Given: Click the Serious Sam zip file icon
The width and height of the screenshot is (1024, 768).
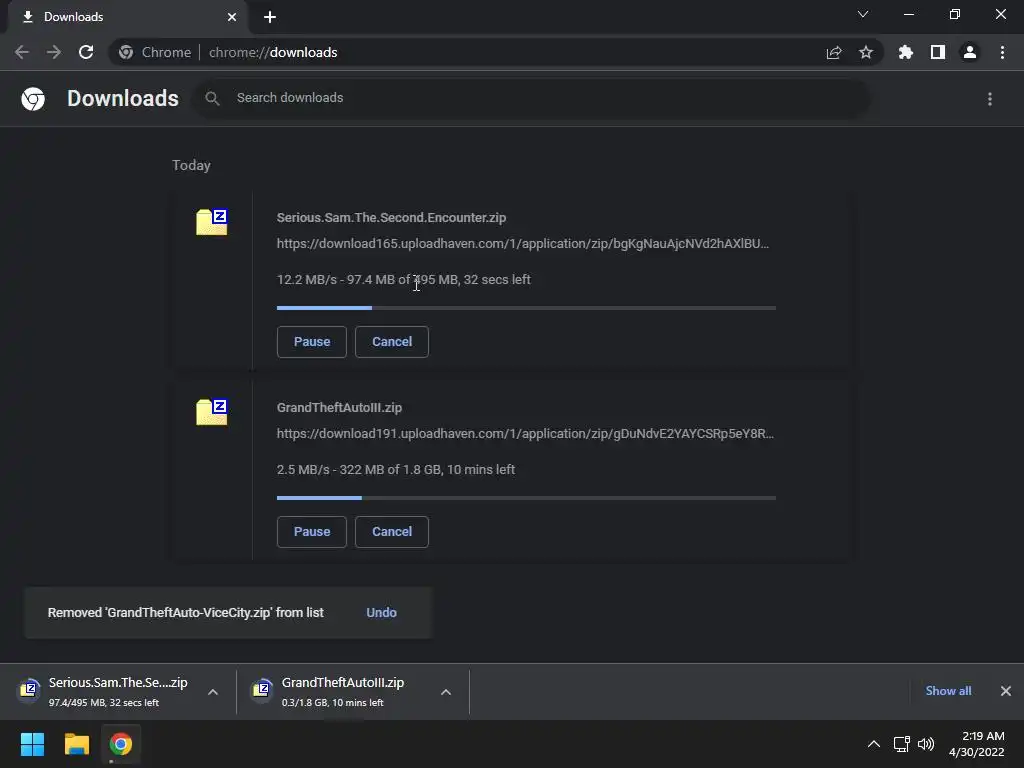Looking at the screenshot, I should tap(212, 222).
